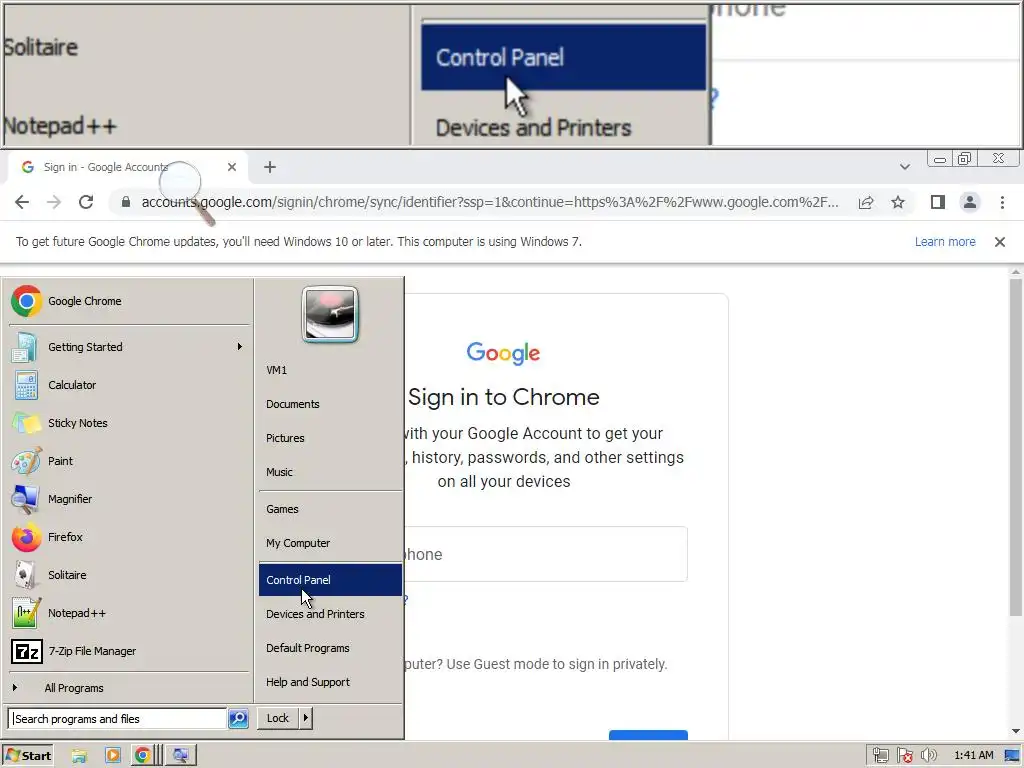Click the page vertical scrollbar
This screenshot has width=1024, height=768.
[x=1016, y=447]
